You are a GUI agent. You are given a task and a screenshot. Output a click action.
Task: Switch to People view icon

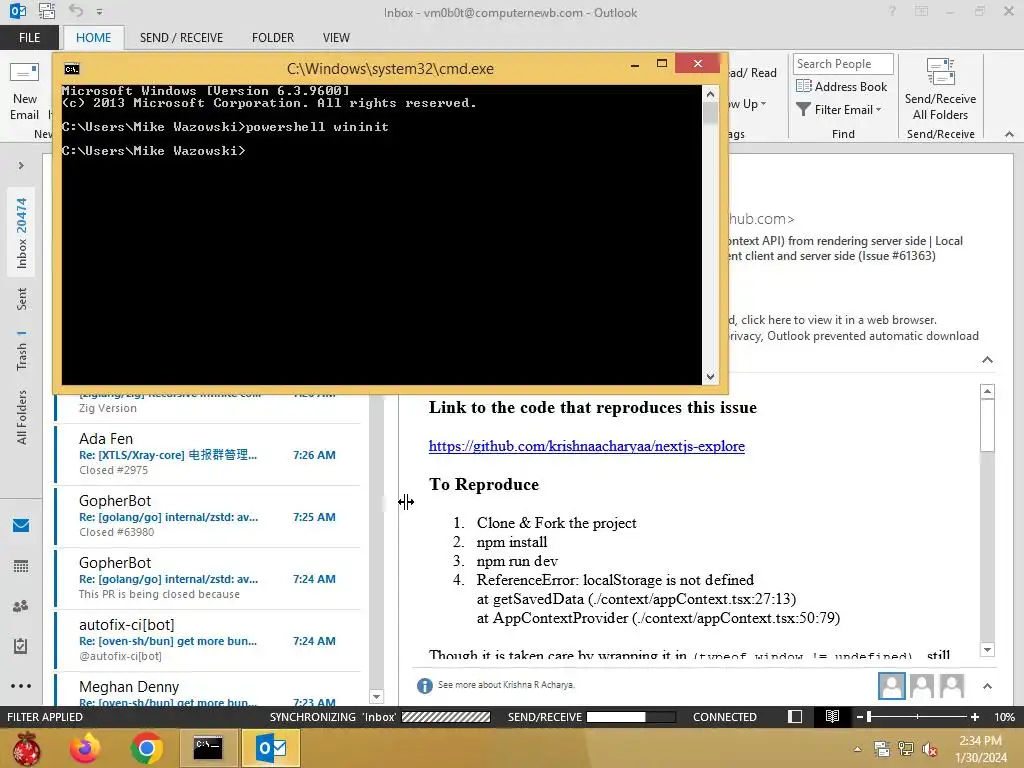coord(21,606)
